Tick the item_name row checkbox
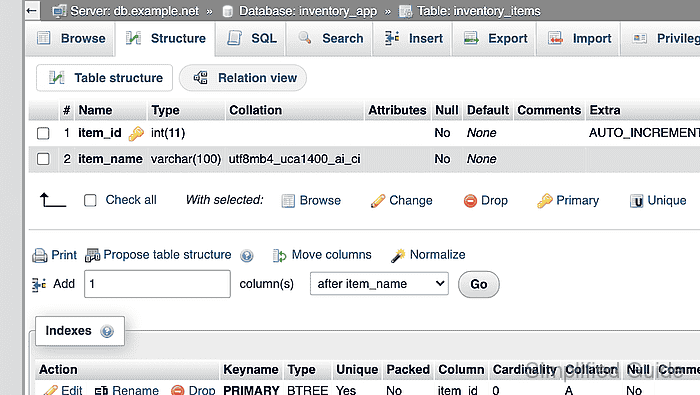This screenshot has width=700, height=395. point(43,159)
